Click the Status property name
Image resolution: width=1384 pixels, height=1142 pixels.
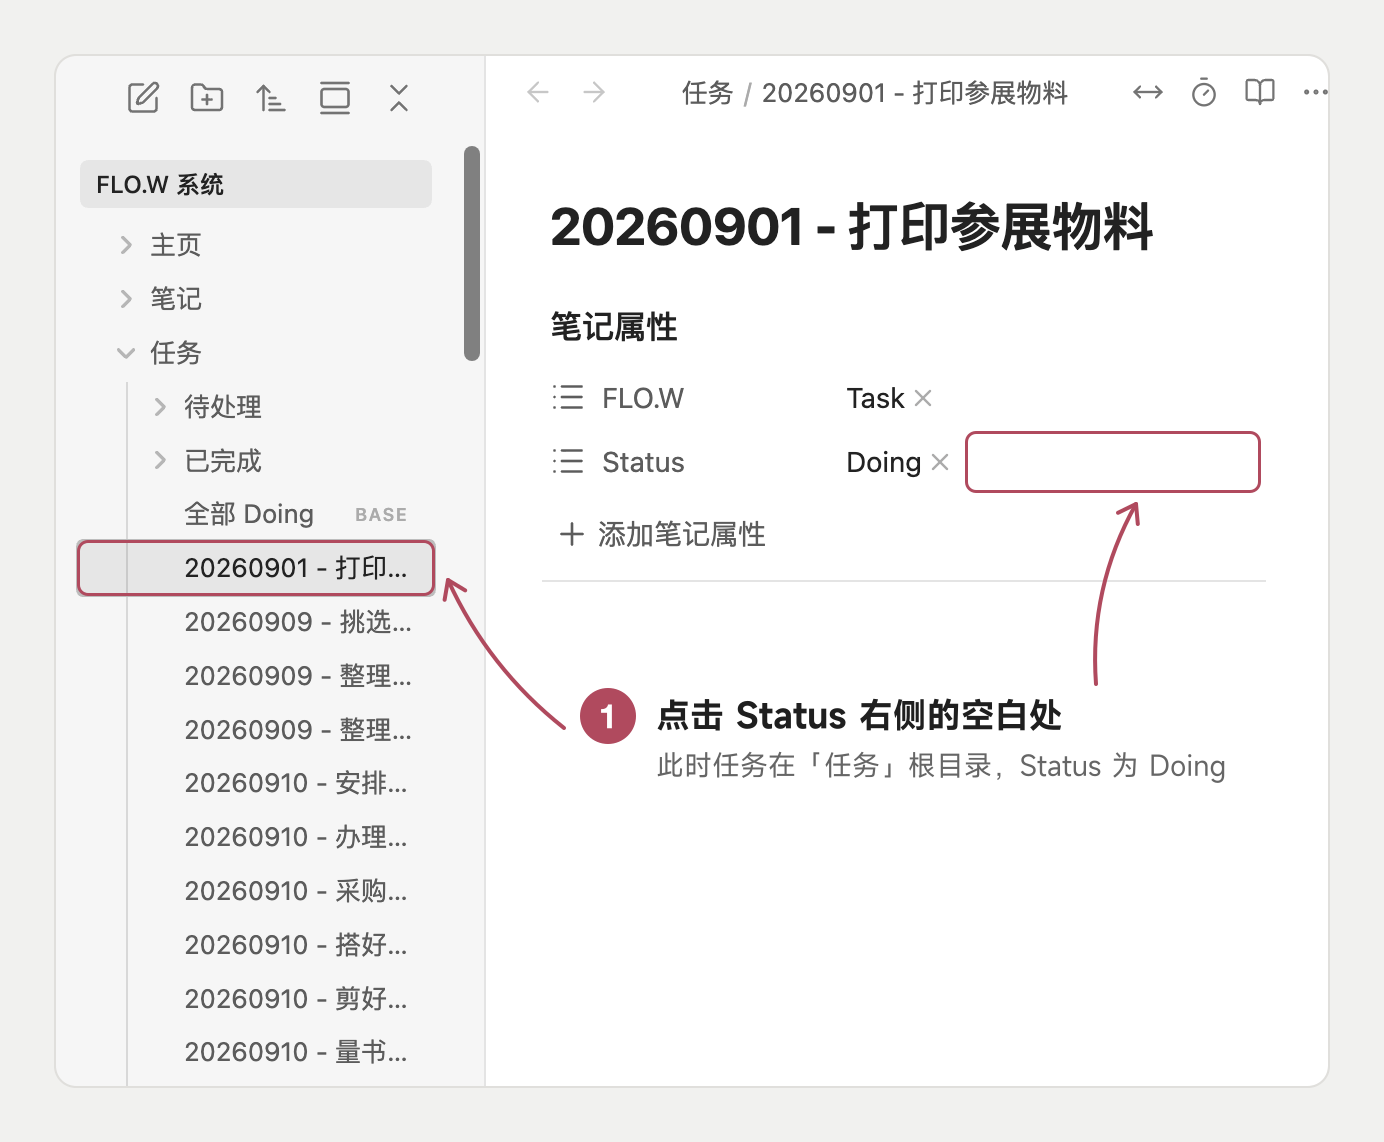click(x=643, y=462)
